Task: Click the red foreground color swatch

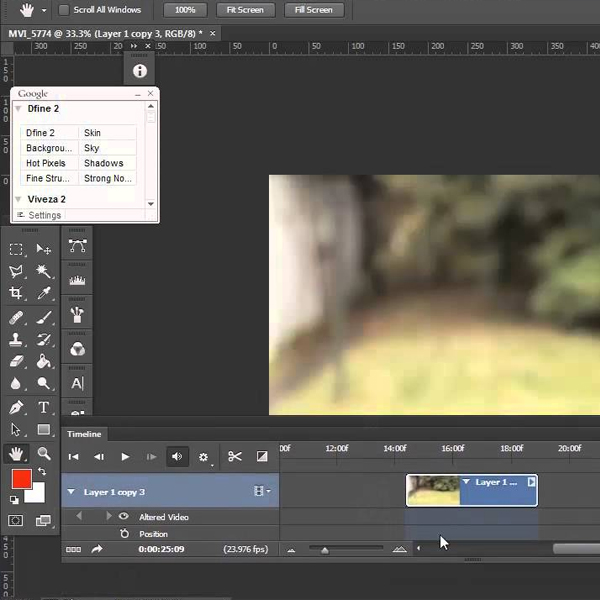Action: 21,480
